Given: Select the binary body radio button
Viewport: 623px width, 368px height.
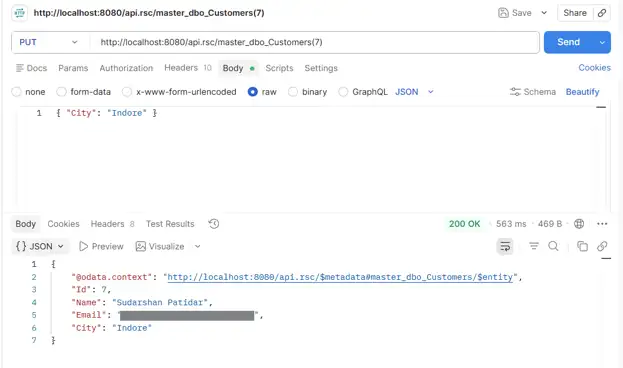Looking at the screenshot, I should [293, 92].
